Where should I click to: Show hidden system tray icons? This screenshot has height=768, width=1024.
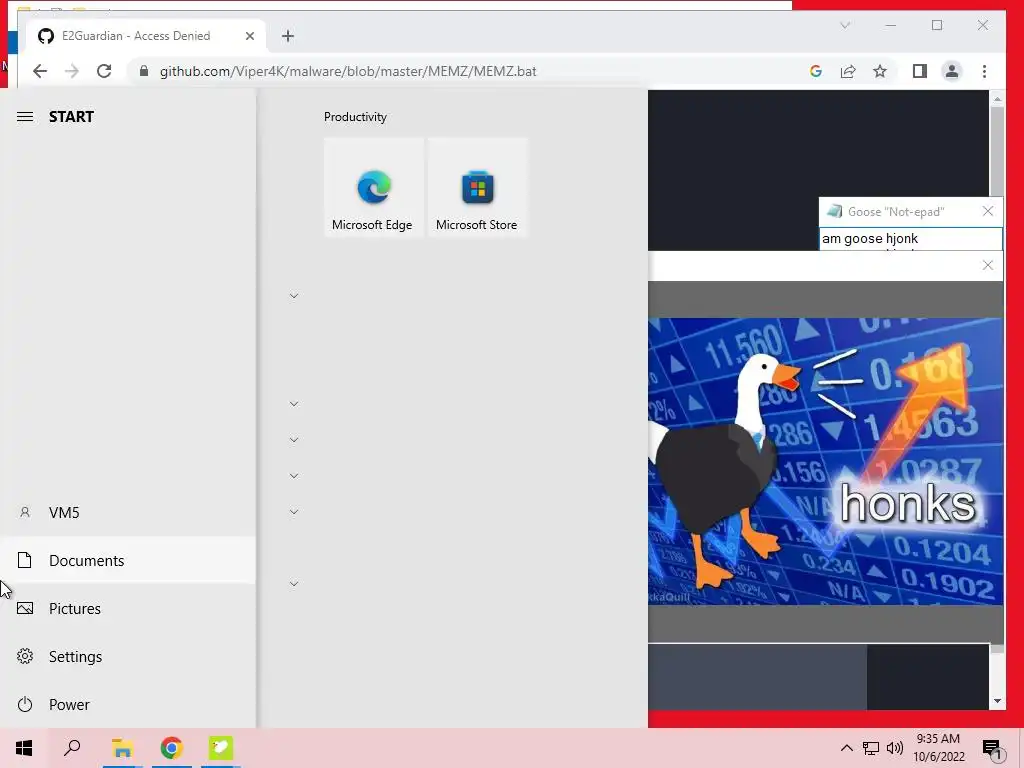(x=846, y=748)
